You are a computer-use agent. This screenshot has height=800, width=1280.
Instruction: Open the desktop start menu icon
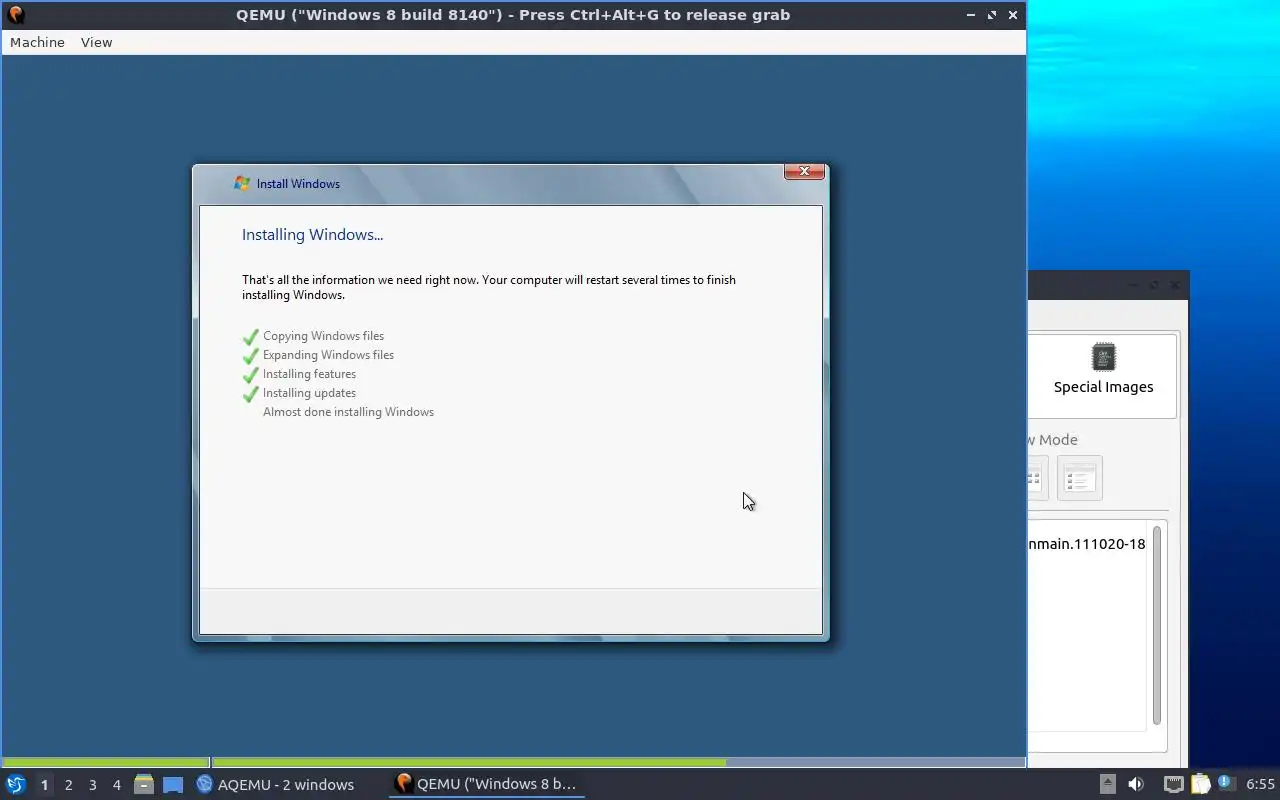[x=15, y=784]
